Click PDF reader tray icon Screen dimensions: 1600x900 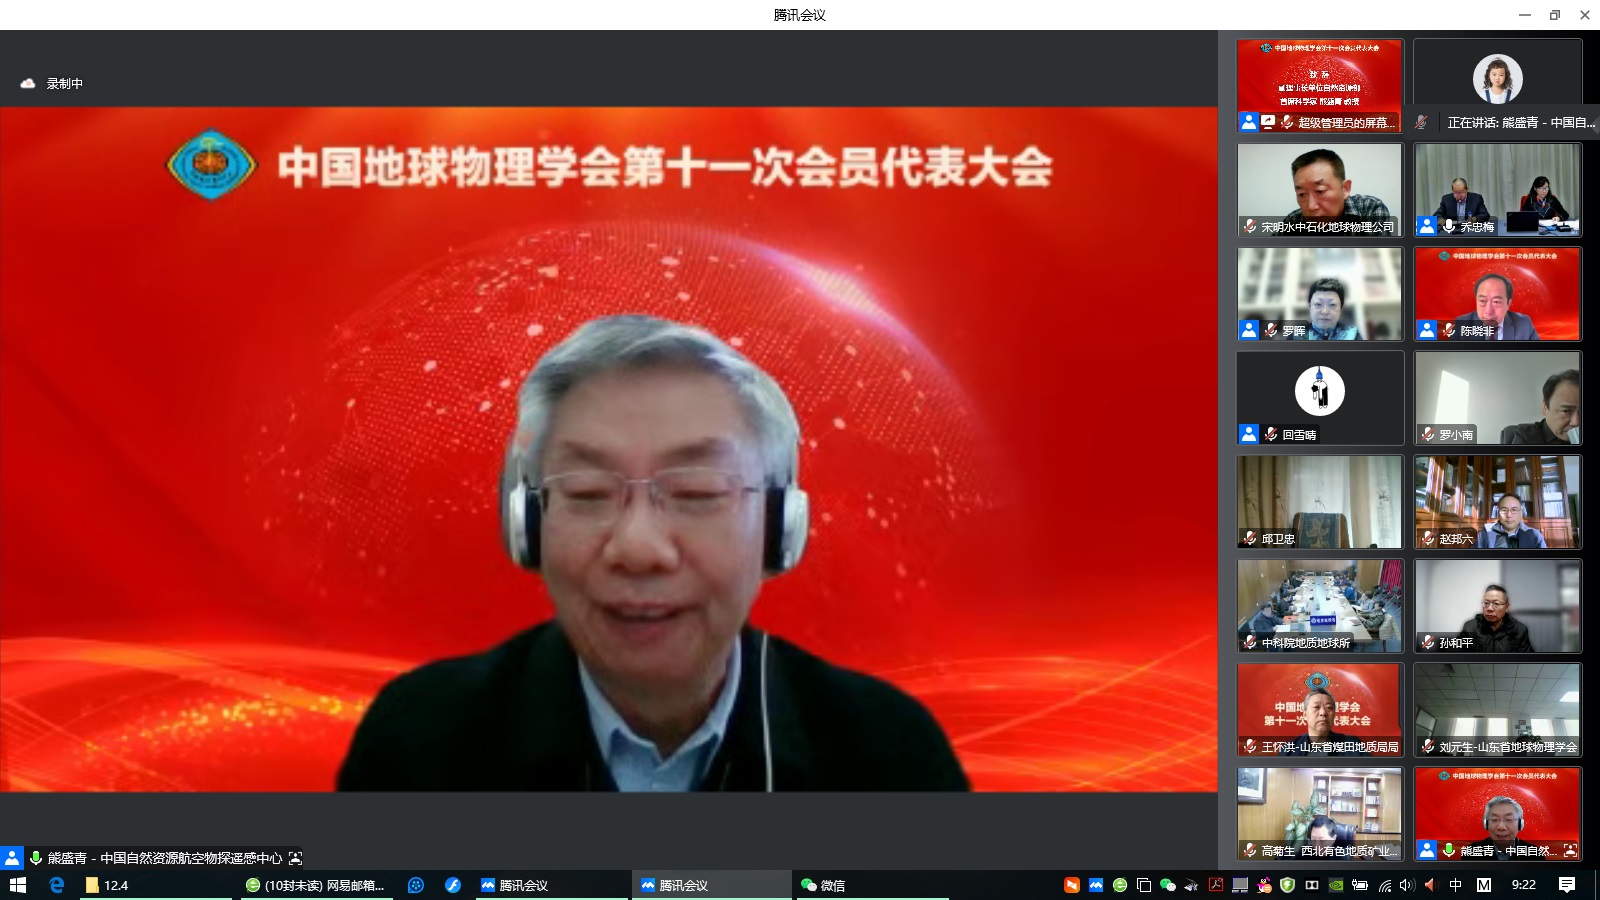pos(1216,885)
